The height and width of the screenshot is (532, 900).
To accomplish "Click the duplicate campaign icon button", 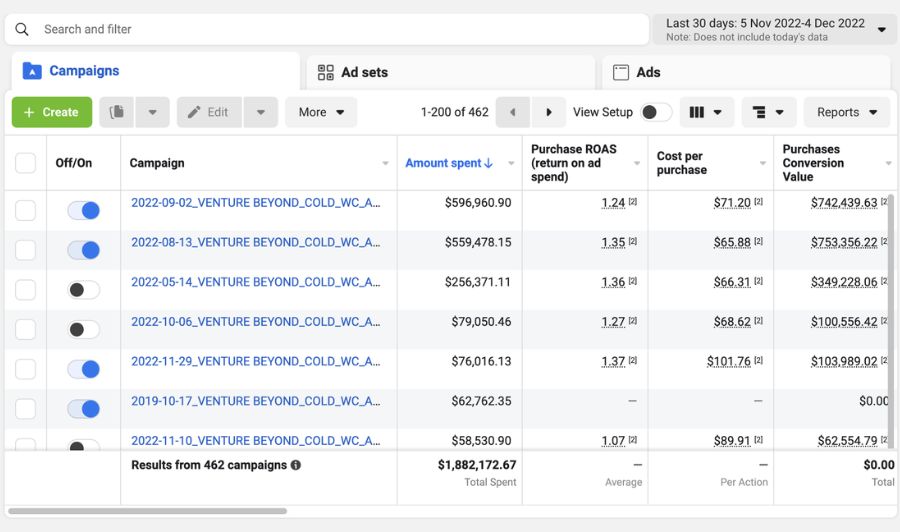I will coord(117,112).
